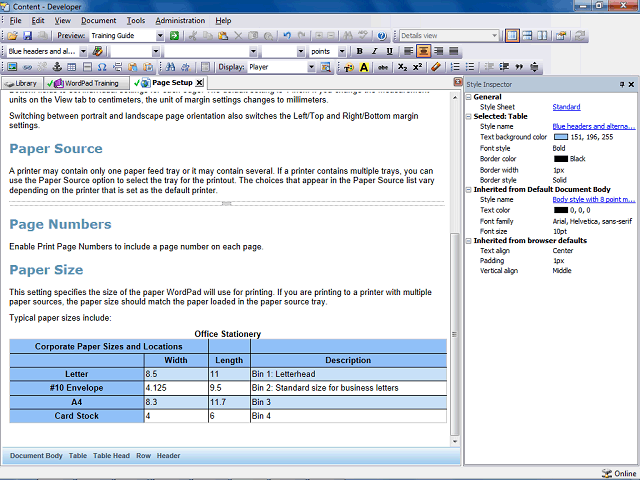Screen dimensions: 640x480
Task: Open the Document menu
Action: [98, 20]
